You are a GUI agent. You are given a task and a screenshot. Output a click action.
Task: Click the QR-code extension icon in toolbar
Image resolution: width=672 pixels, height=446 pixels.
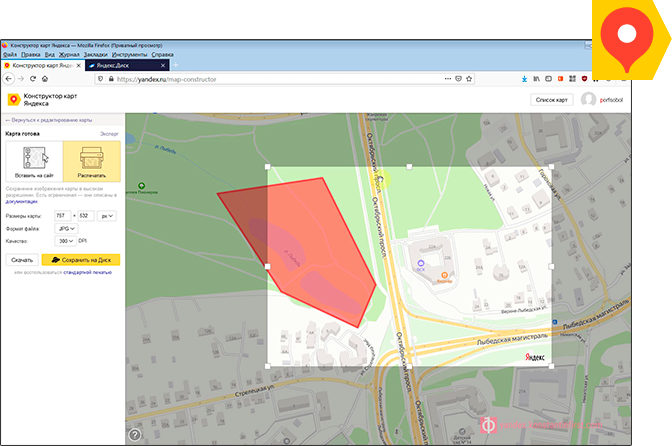[x=572, y=79]
